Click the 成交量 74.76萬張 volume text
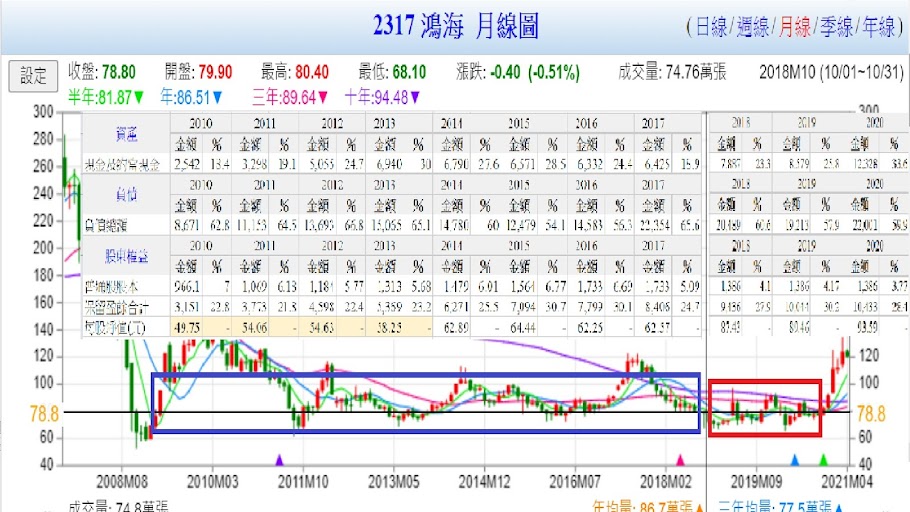The height and width of the screenshot is (512, 910). pyautogui.click(x=672, y=72)
